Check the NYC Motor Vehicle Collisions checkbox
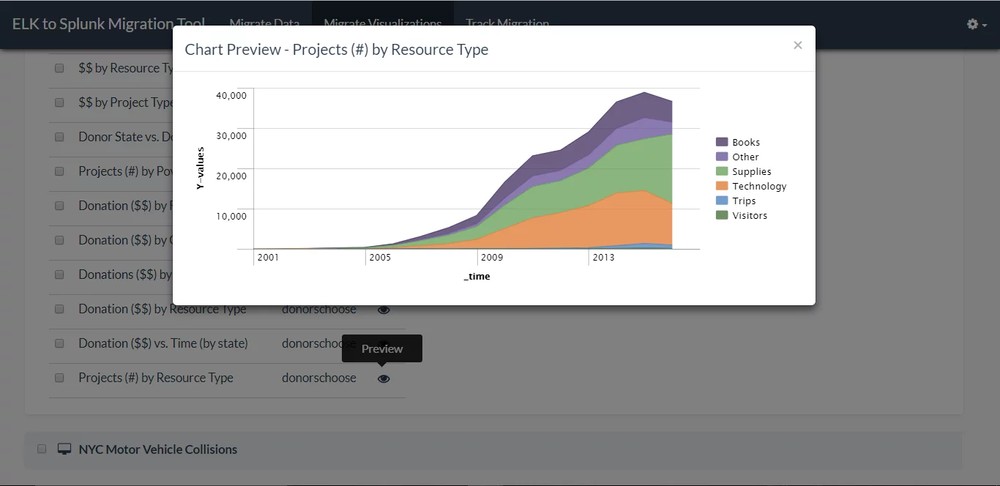 click(x=42, y=450)
